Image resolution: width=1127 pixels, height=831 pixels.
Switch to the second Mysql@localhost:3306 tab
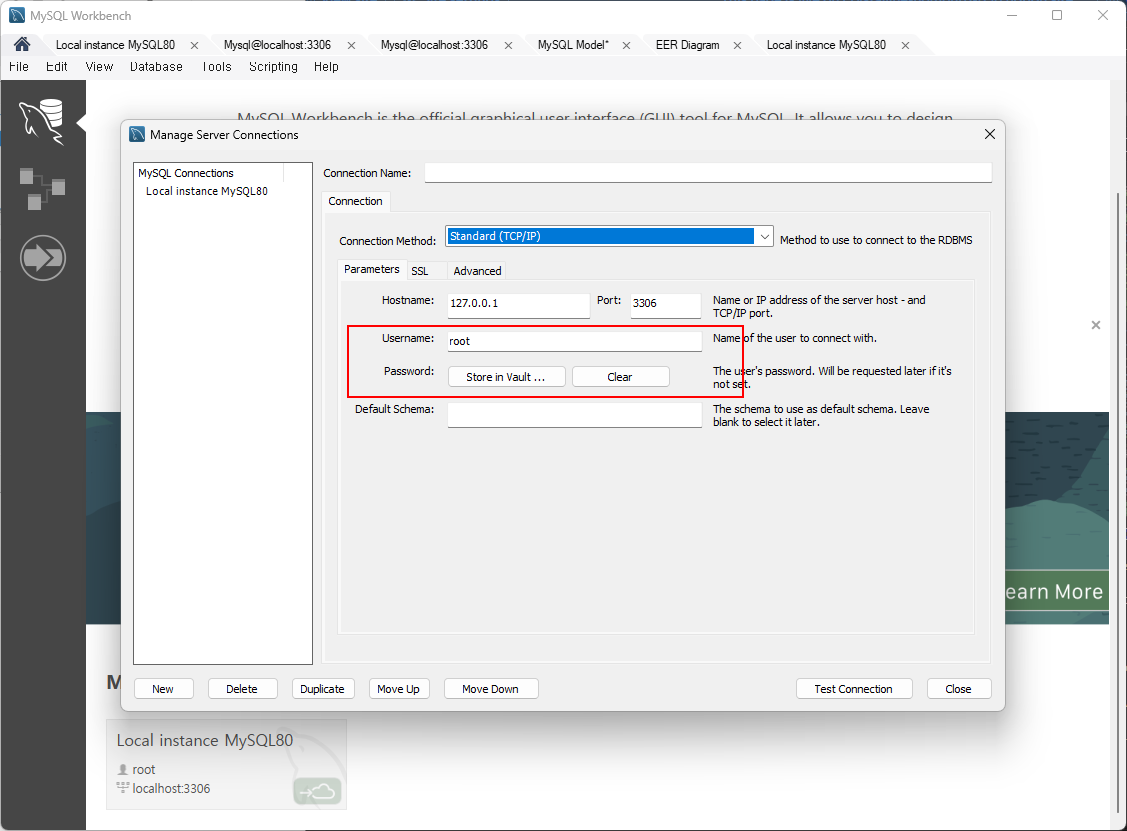point(434,45)
